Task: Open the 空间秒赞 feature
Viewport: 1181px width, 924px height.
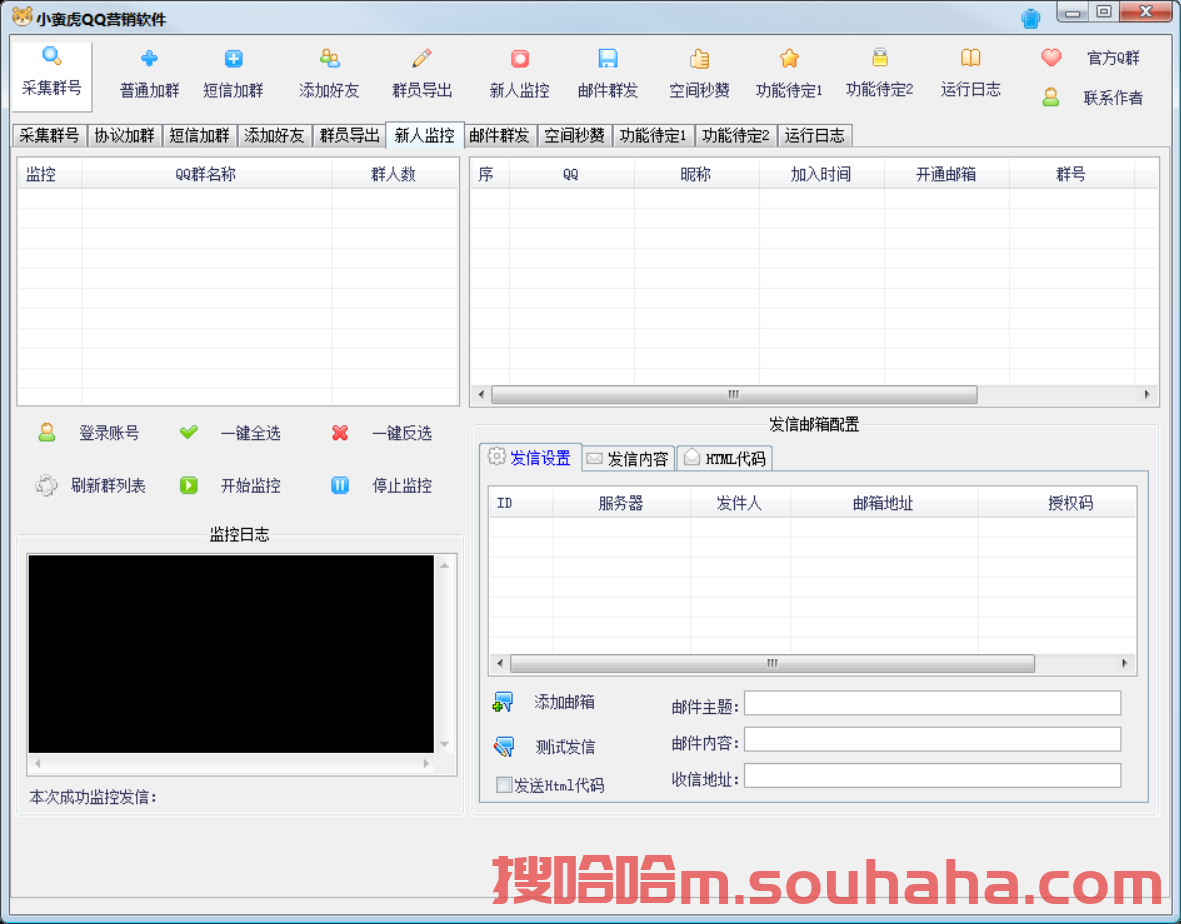Action: click(x=699, y=73)
